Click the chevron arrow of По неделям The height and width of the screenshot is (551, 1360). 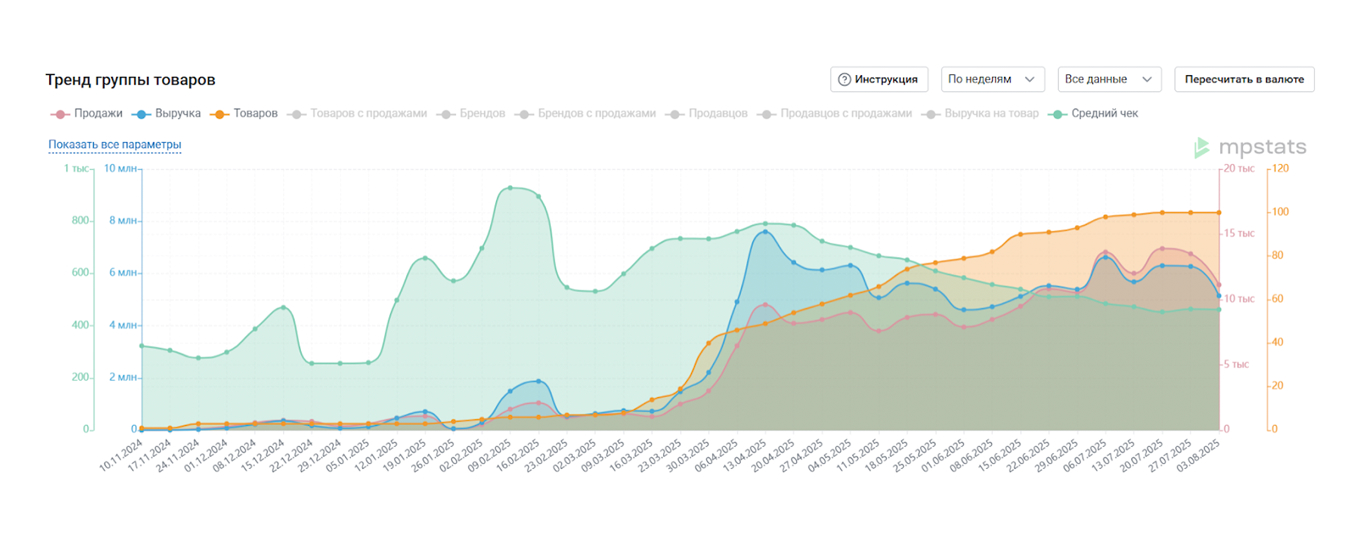pos(1029,80)
